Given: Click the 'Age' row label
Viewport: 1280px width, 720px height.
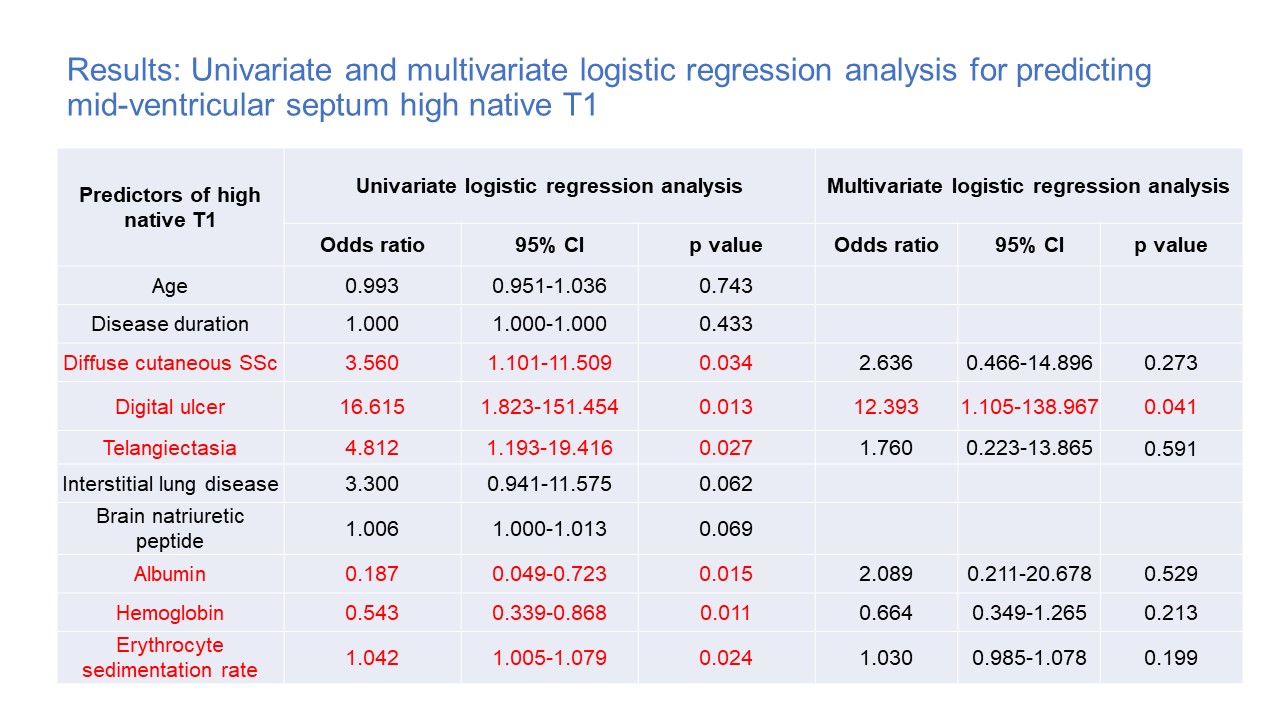Looking at the screenshot, I should point(170,286).
